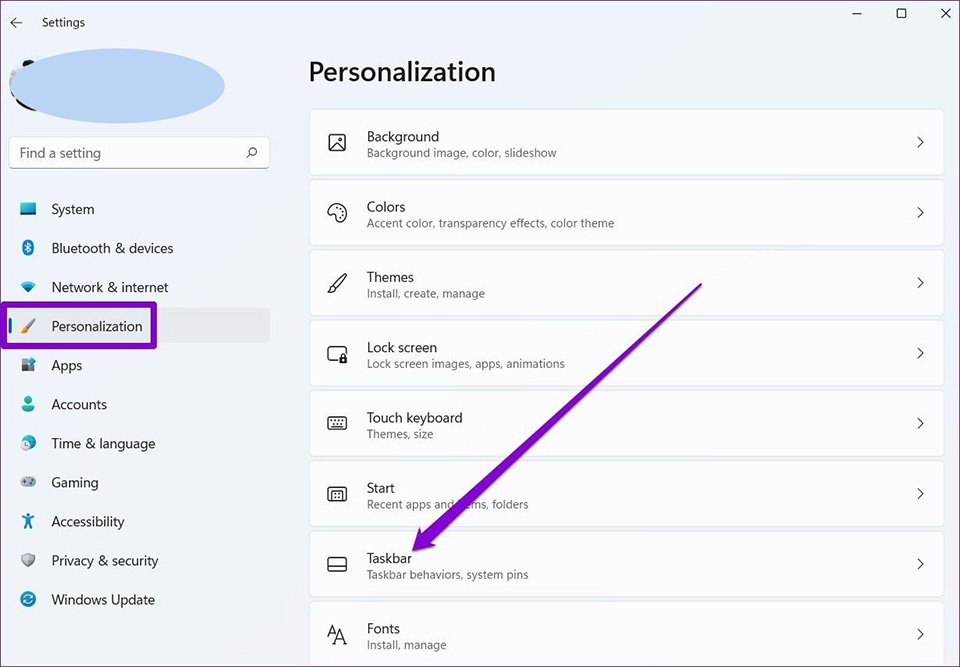Select System in the sidebar

[140, 209]
